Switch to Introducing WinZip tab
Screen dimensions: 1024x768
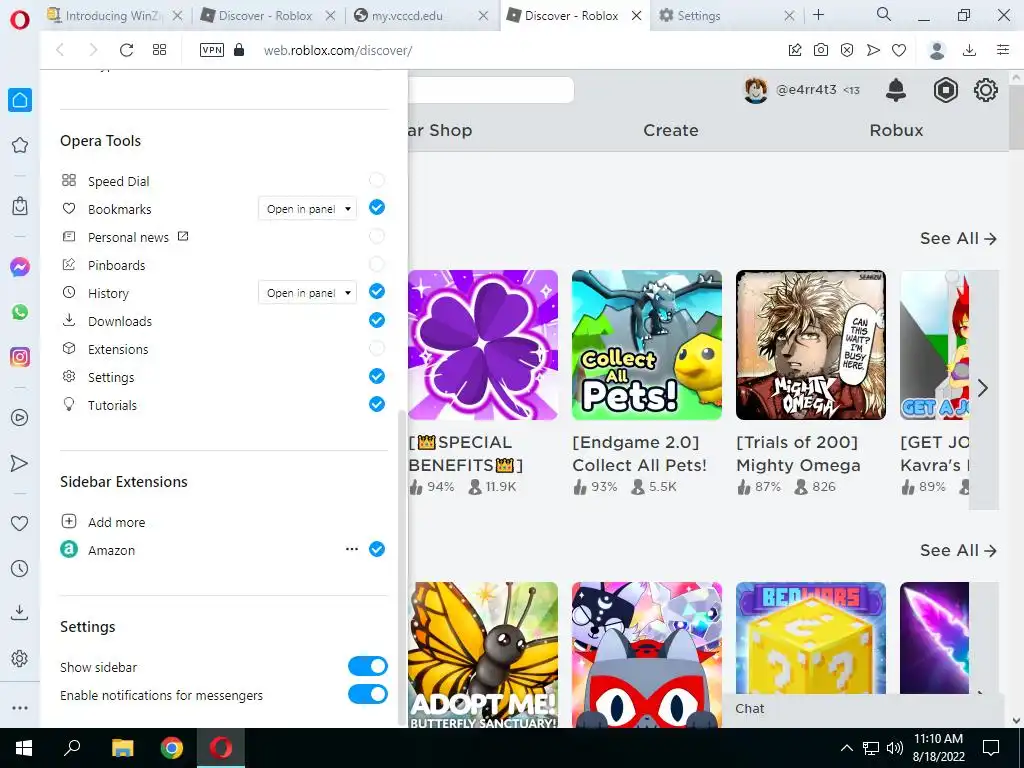(x=116, y=16)
